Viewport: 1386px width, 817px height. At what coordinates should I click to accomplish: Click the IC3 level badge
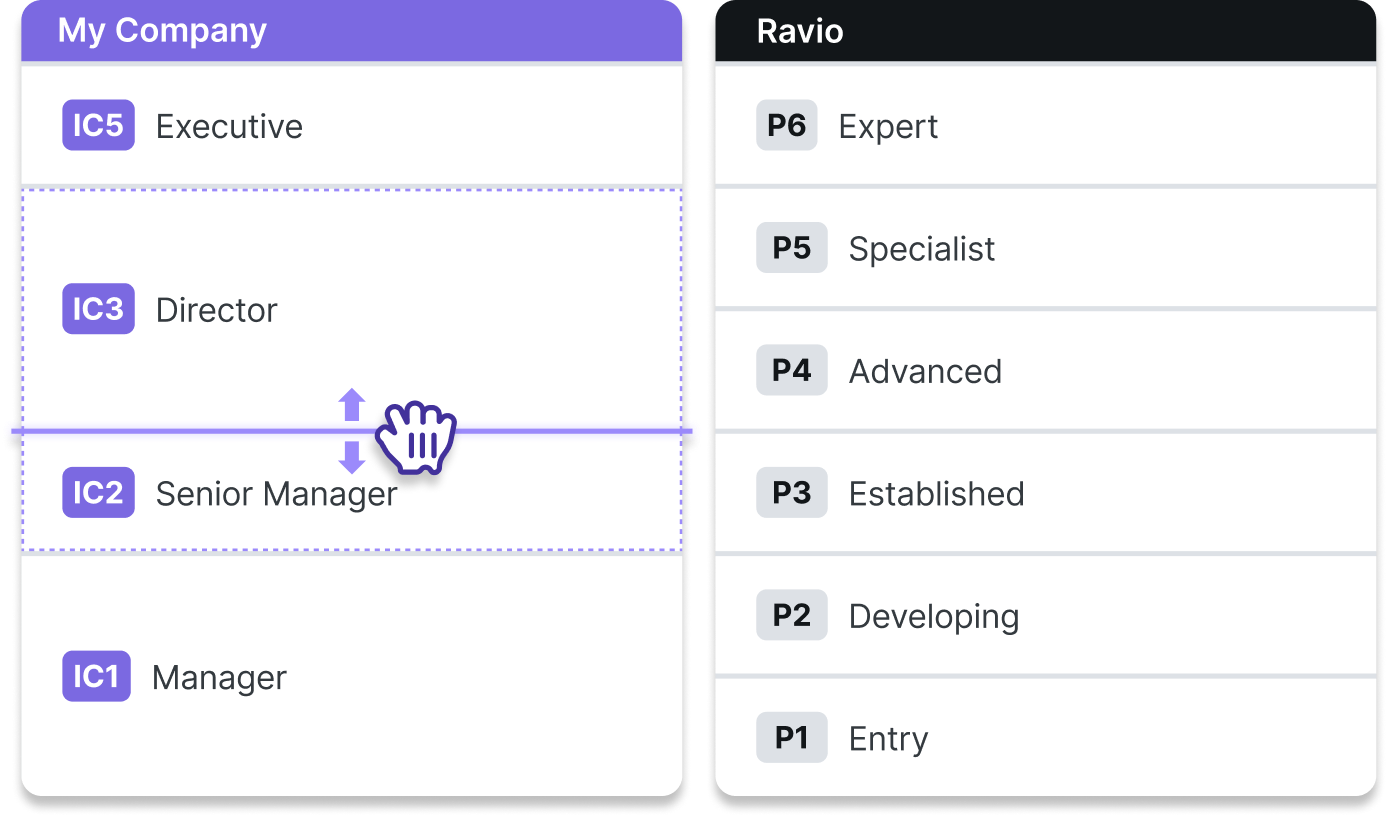click(x=98, y=309)
